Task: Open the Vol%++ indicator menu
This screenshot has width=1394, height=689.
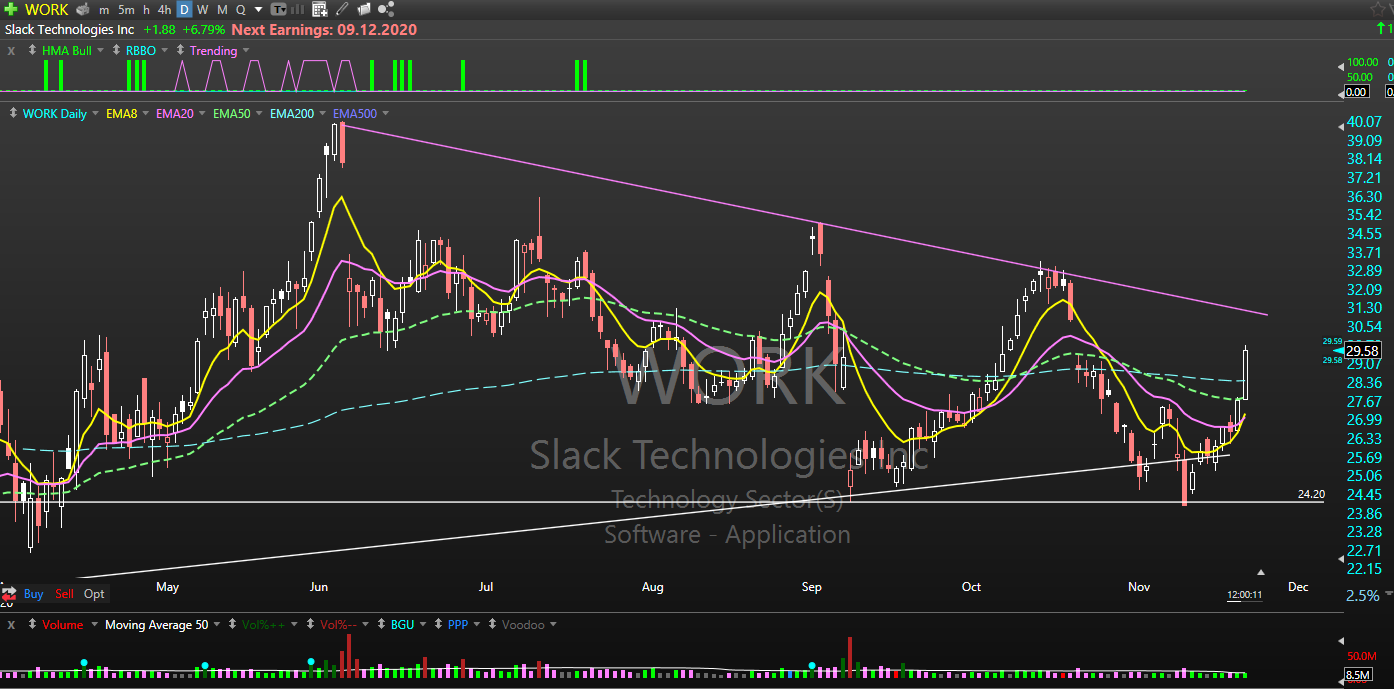Action: [x=293, y=625]
